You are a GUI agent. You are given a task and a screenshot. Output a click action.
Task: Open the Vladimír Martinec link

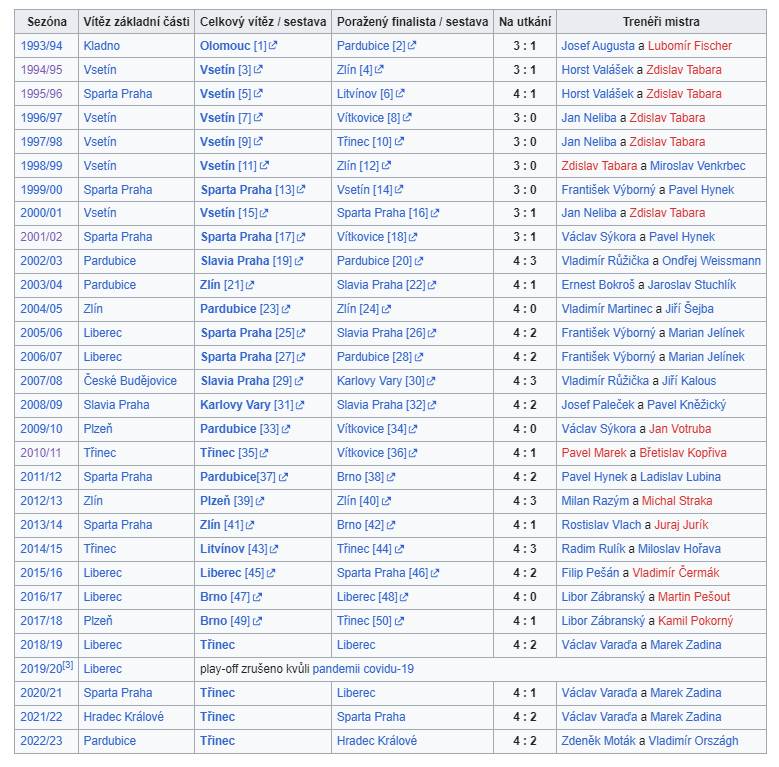[x=608, y=309]
